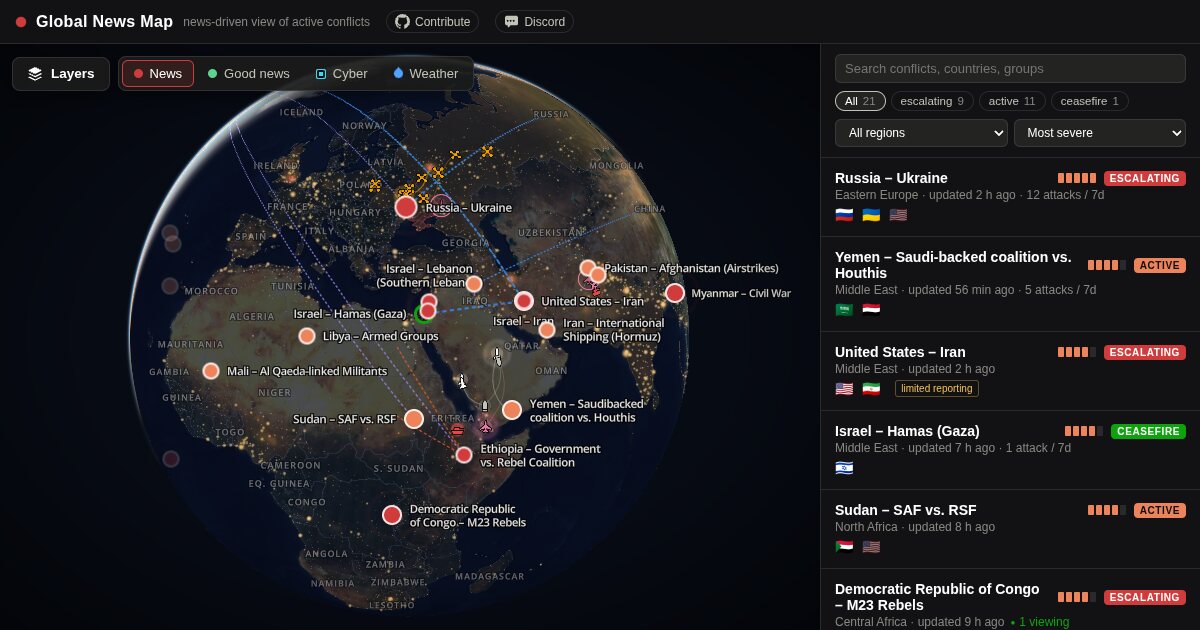Click the Yemen flag in Yemen row
The height and width of the screenshot is (630, 1200).
pyautogui.click(x=871, y=310)
